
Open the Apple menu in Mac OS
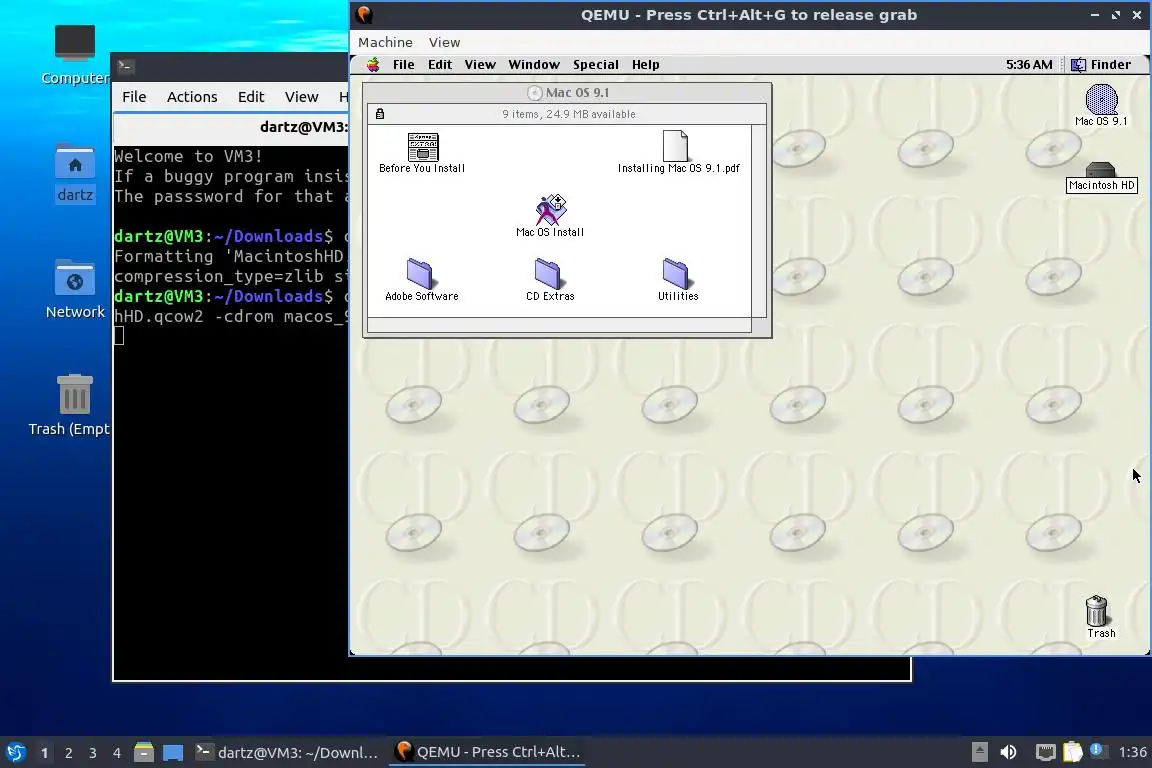pyautogui.click(x=373, y=65)
